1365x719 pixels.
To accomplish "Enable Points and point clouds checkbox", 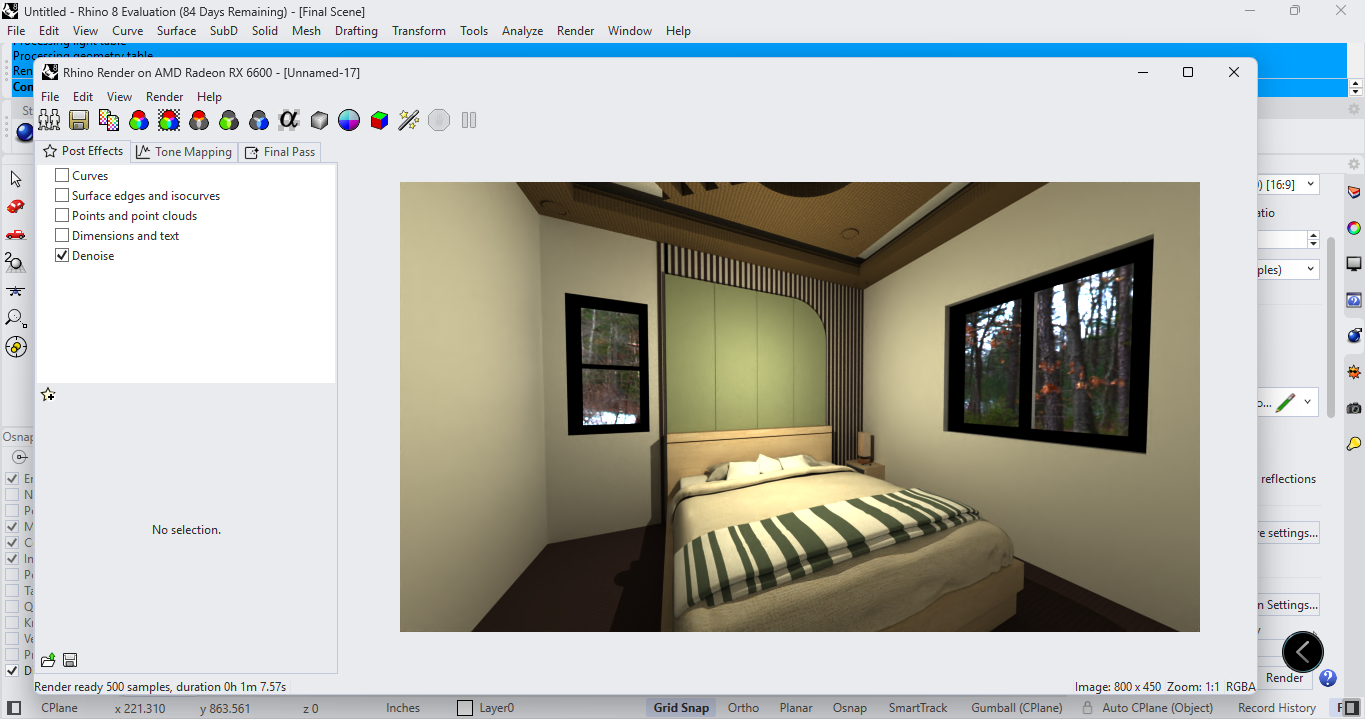I will click(62, 216).
